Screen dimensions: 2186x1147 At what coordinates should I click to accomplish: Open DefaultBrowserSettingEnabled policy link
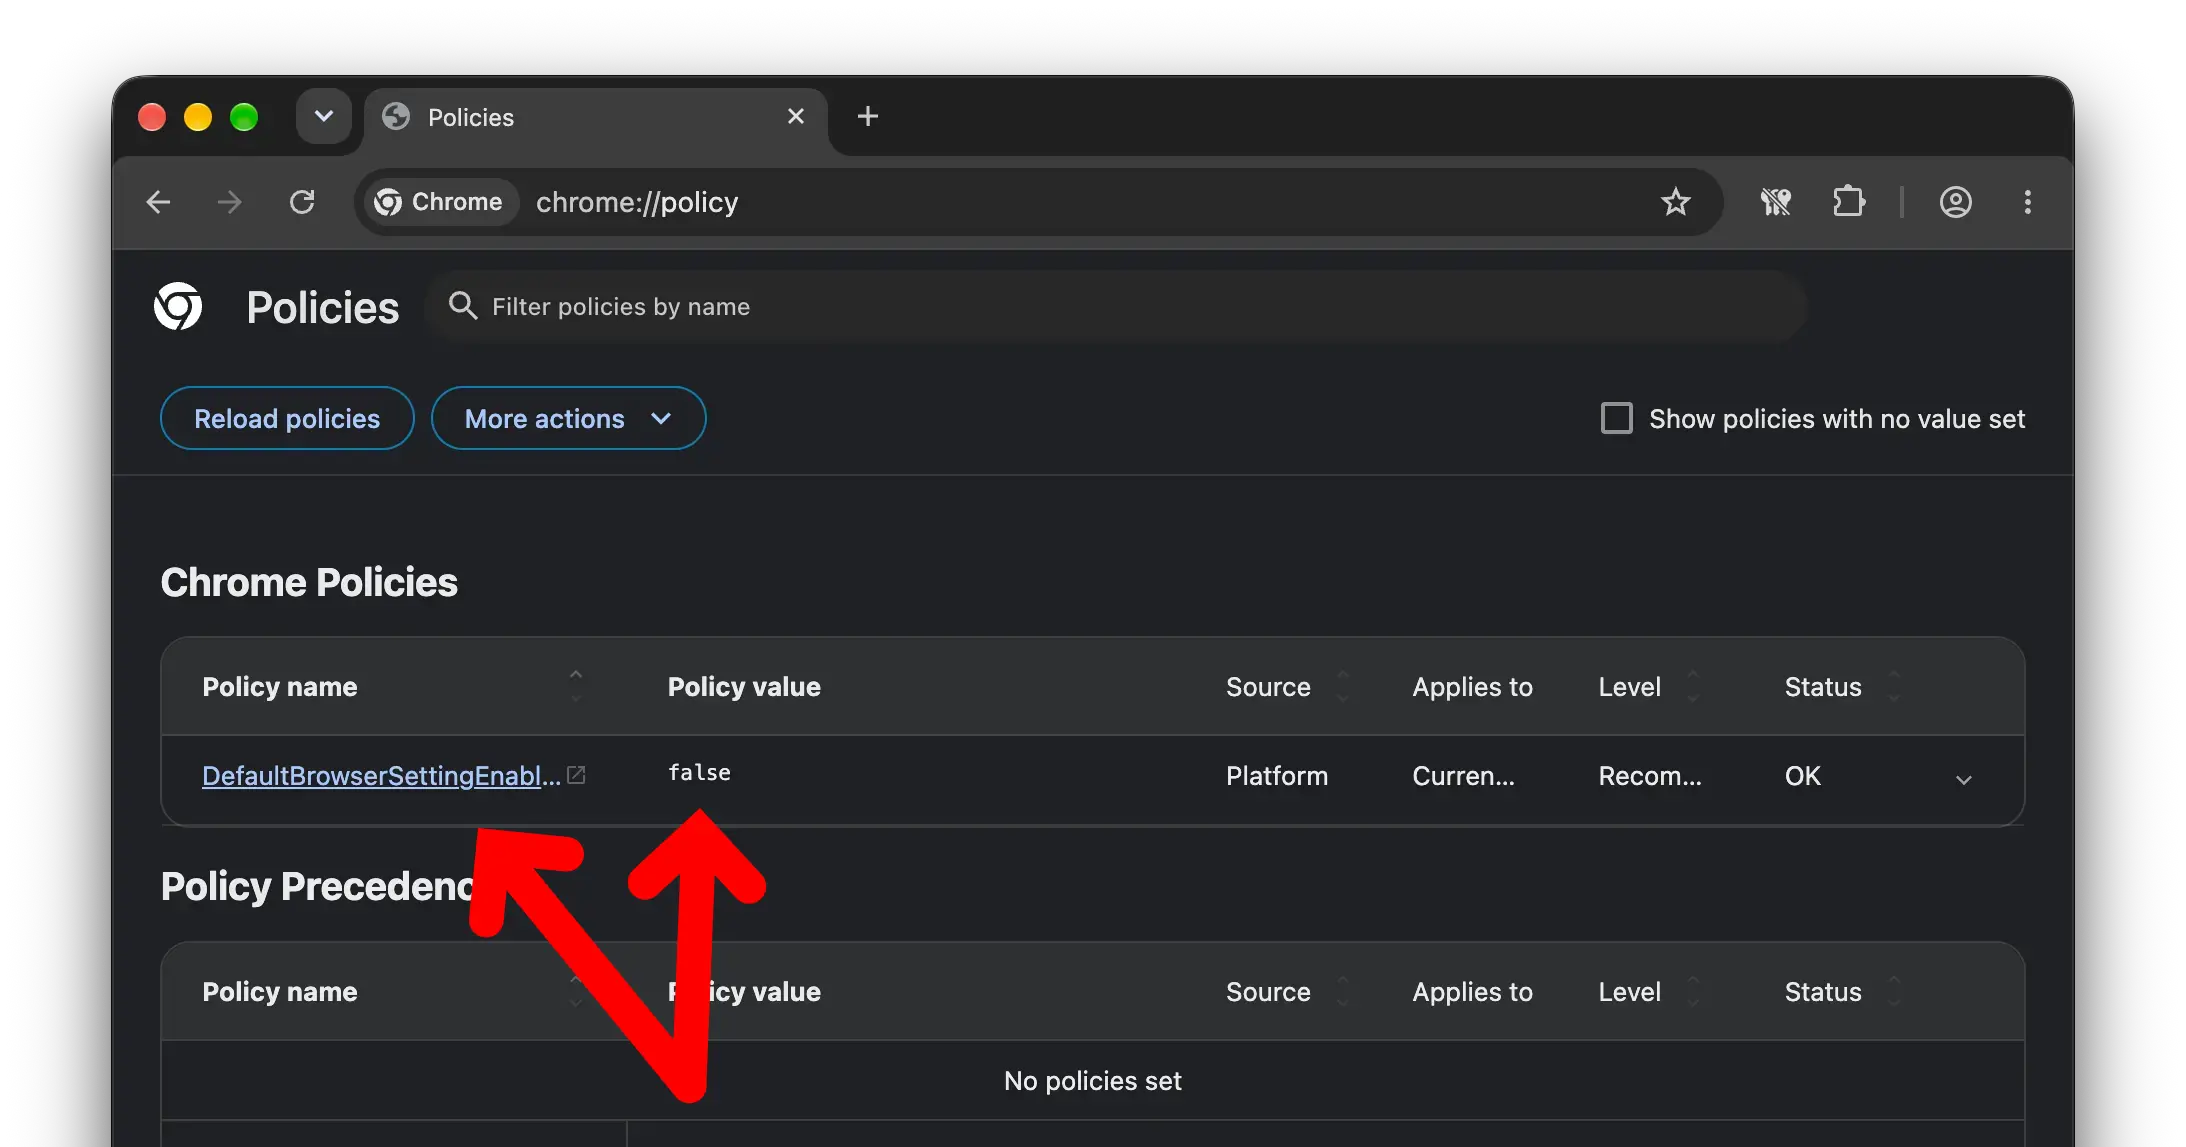pyautogui.click(x=381, y=776)
